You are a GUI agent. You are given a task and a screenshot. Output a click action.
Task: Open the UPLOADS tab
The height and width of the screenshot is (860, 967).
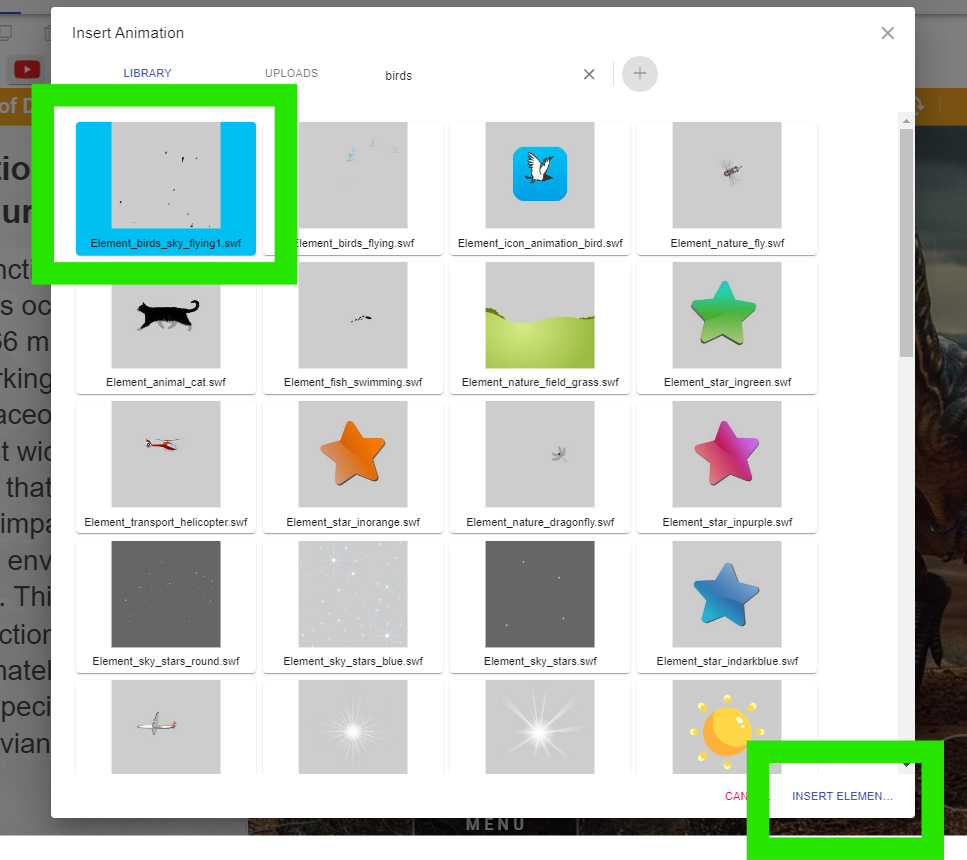coord(292,73)
